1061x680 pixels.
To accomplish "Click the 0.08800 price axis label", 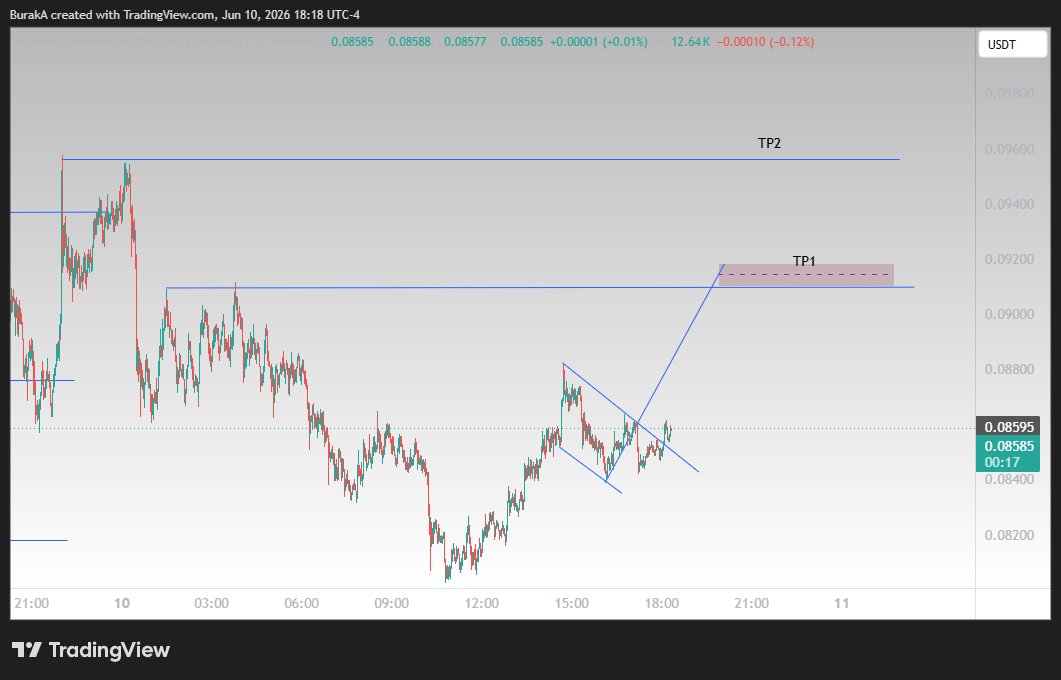I will [1009, 369].
